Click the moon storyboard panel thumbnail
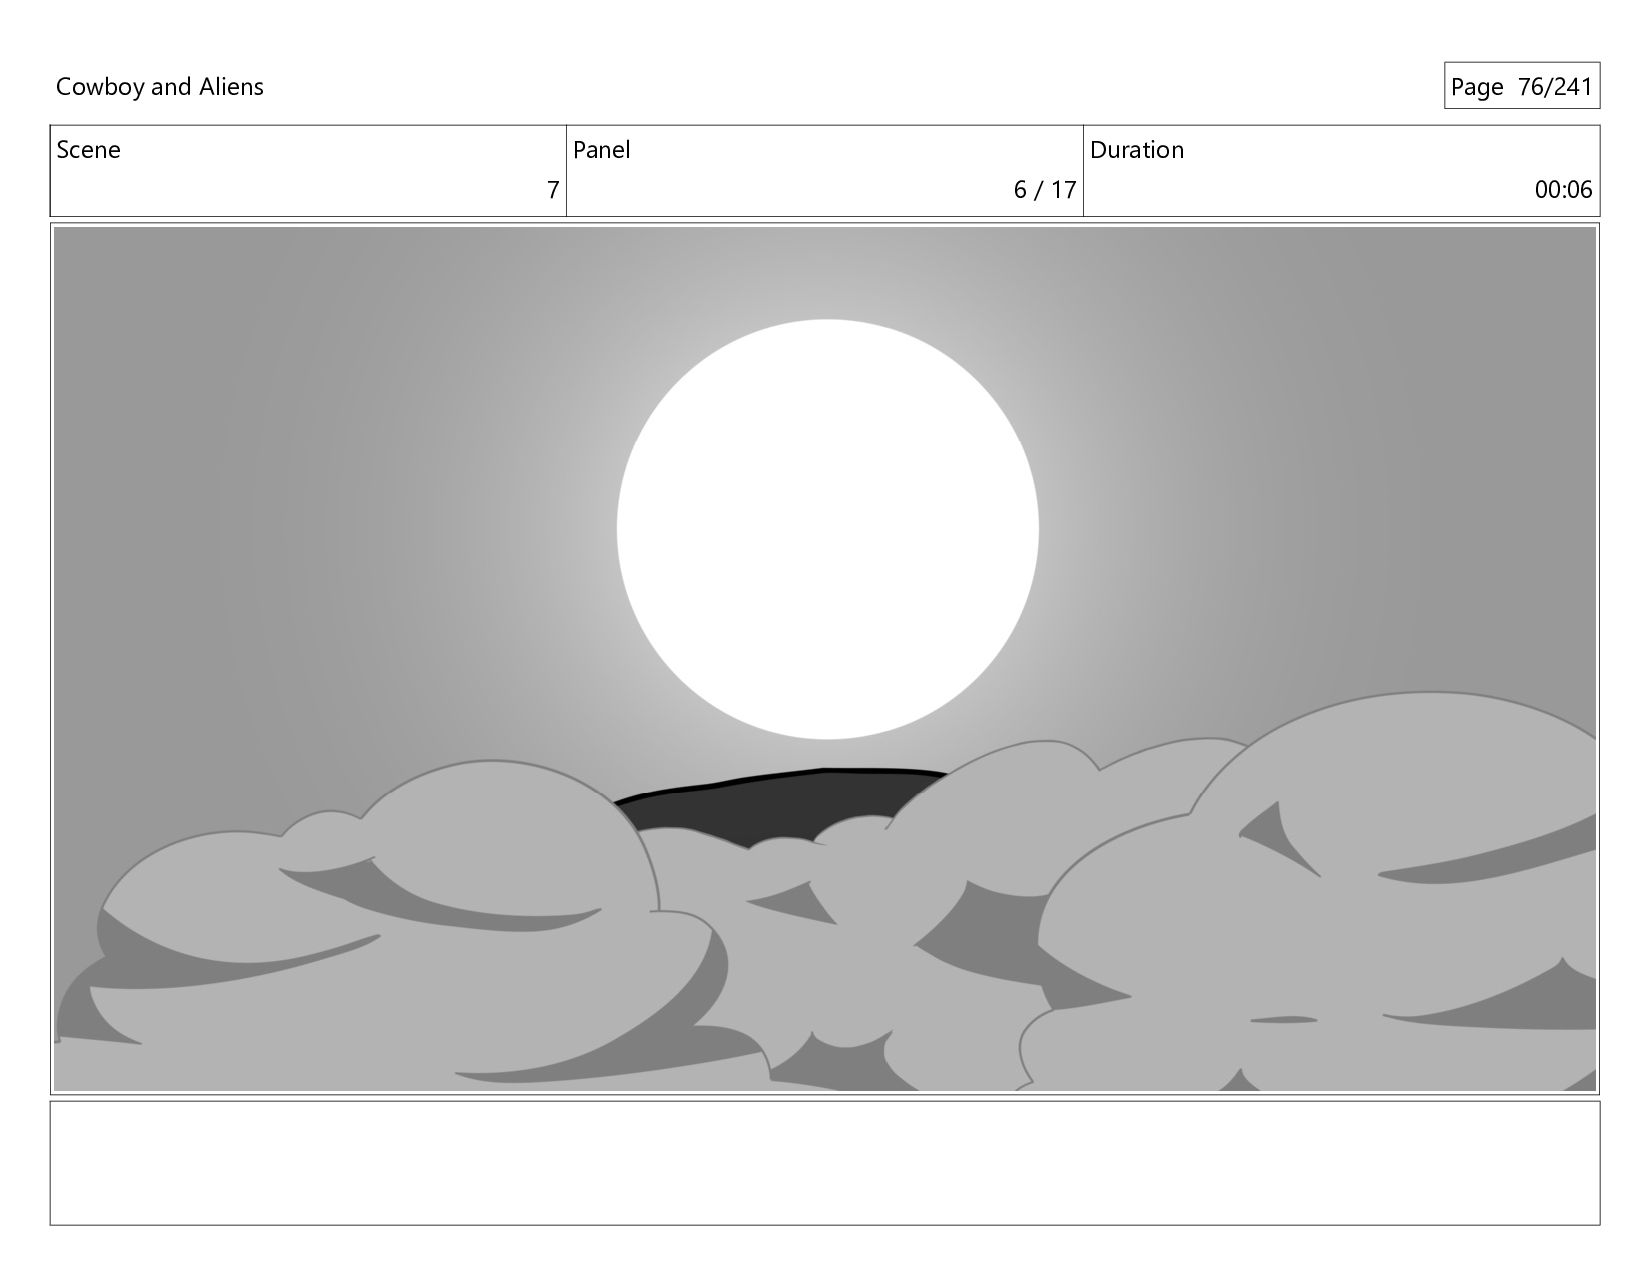Image resolution: width=1650 pixels, height=1275 pixels. (x=825, y=659)
